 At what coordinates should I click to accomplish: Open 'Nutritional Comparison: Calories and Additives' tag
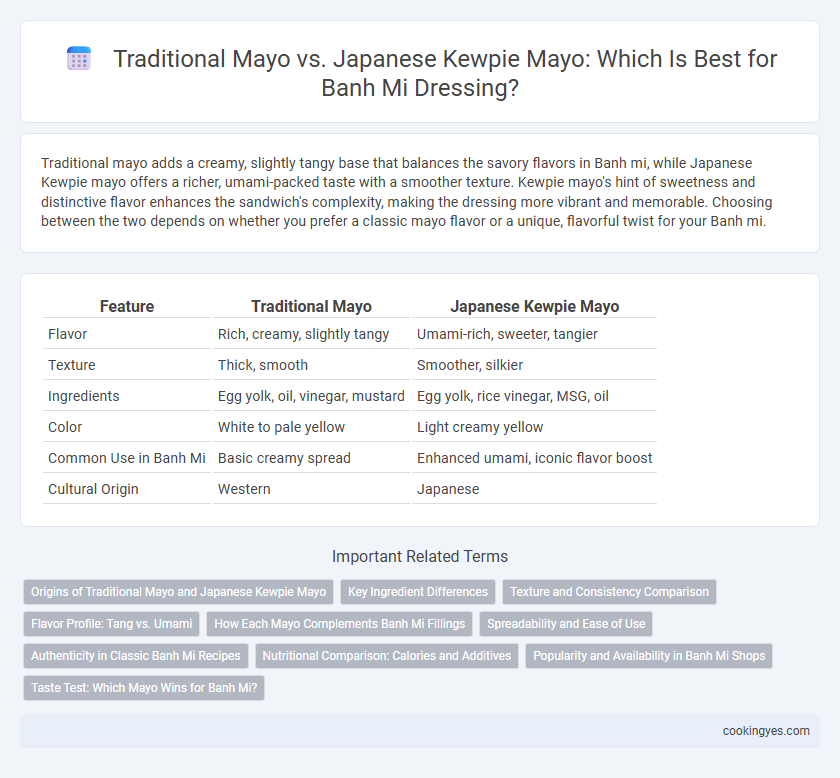coord(387,656)
